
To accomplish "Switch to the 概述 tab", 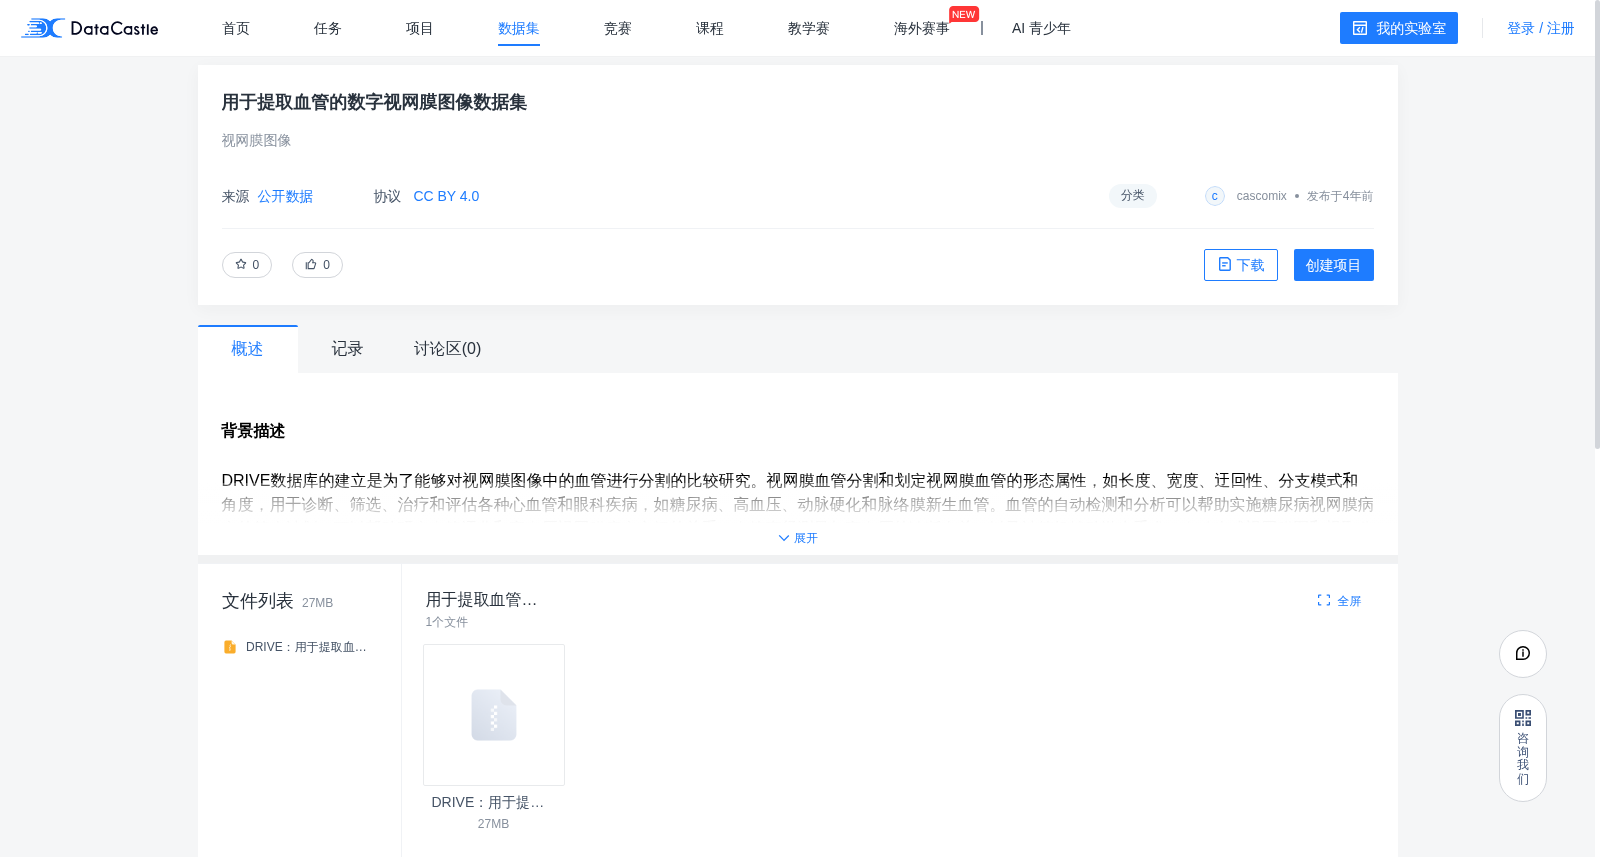I will coord(248,349).
